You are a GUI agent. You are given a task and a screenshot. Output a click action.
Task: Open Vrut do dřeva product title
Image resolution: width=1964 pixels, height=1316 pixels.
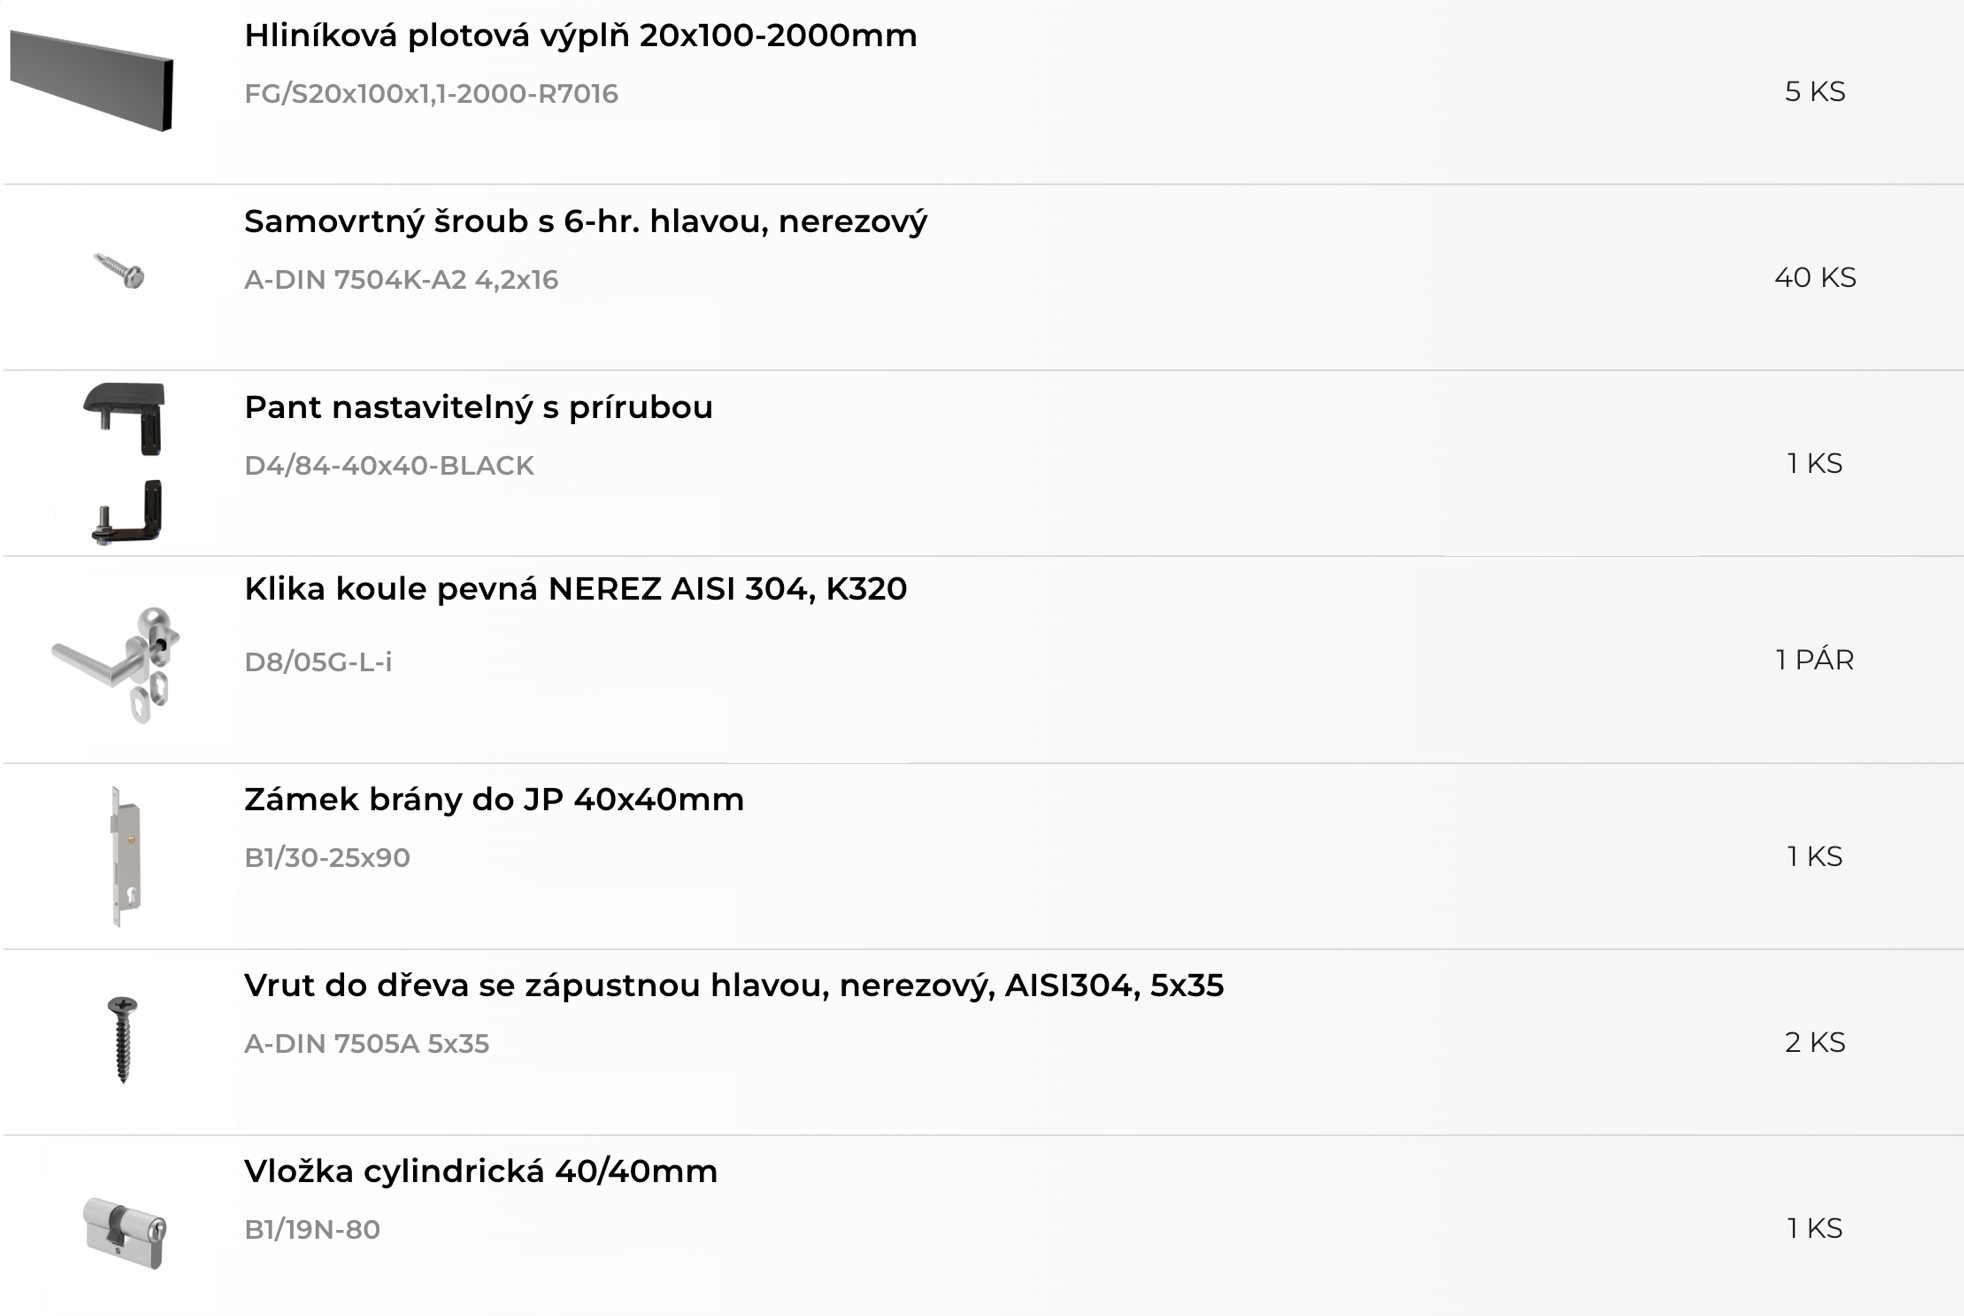734,986
